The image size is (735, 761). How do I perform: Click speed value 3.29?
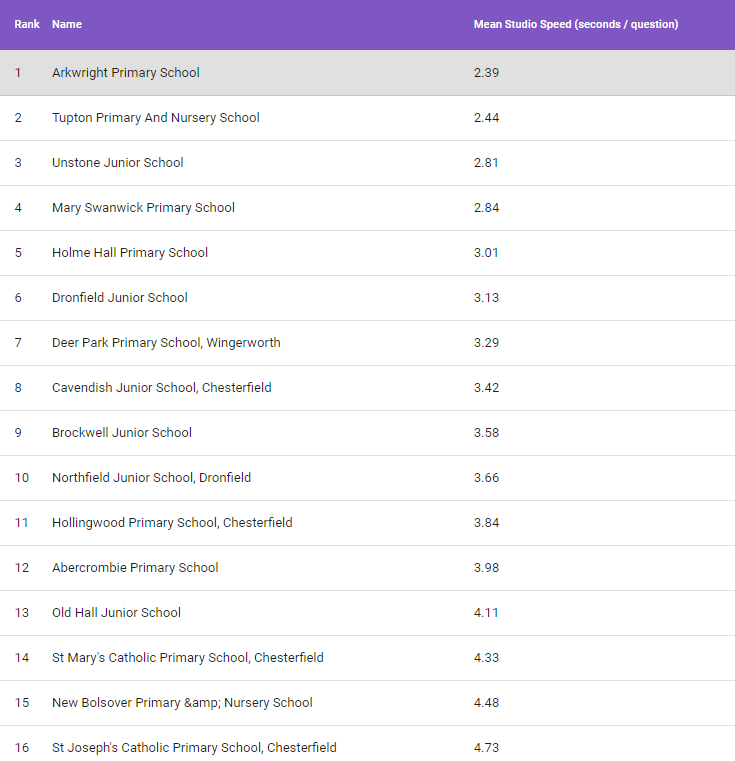tap(486, 343)
